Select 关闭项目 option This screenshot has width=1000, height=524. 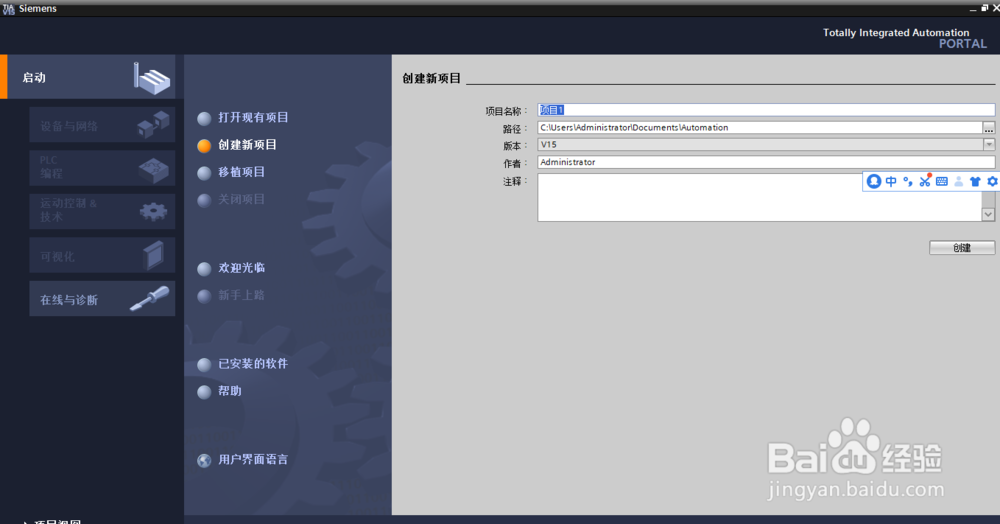pyautogui.click(x=232, y=200)
